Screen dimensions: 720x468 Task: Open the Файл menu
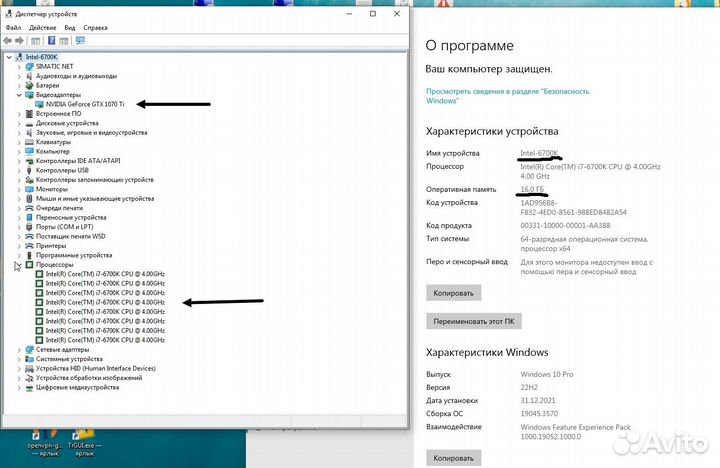point(13,28)
